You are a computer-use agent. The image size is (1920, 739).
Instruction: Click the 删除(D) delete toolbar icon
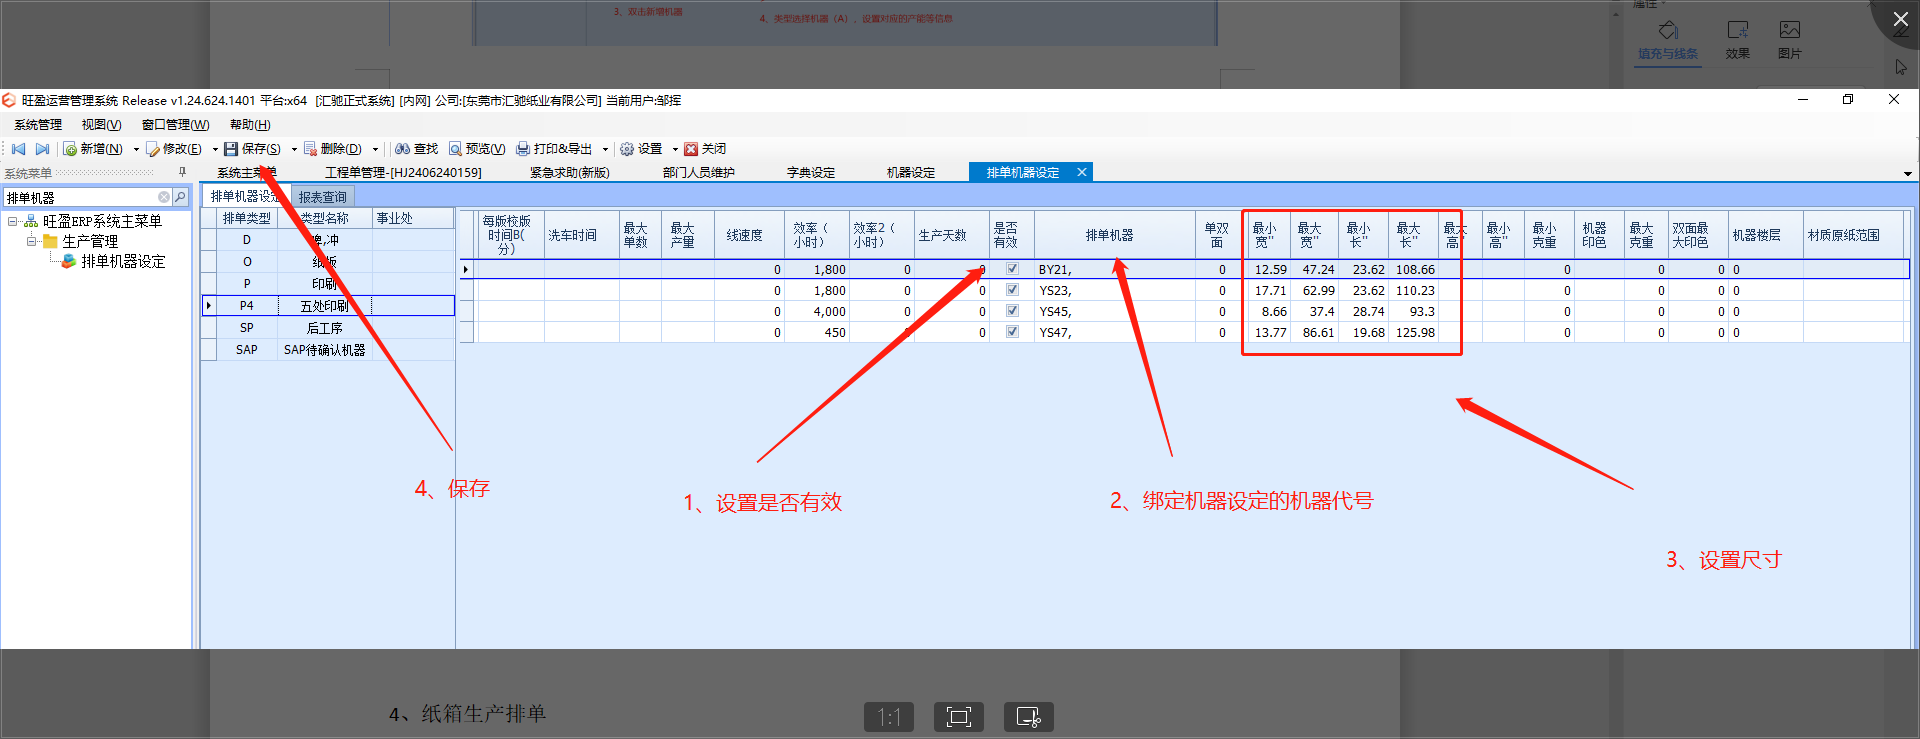point(310,149)
